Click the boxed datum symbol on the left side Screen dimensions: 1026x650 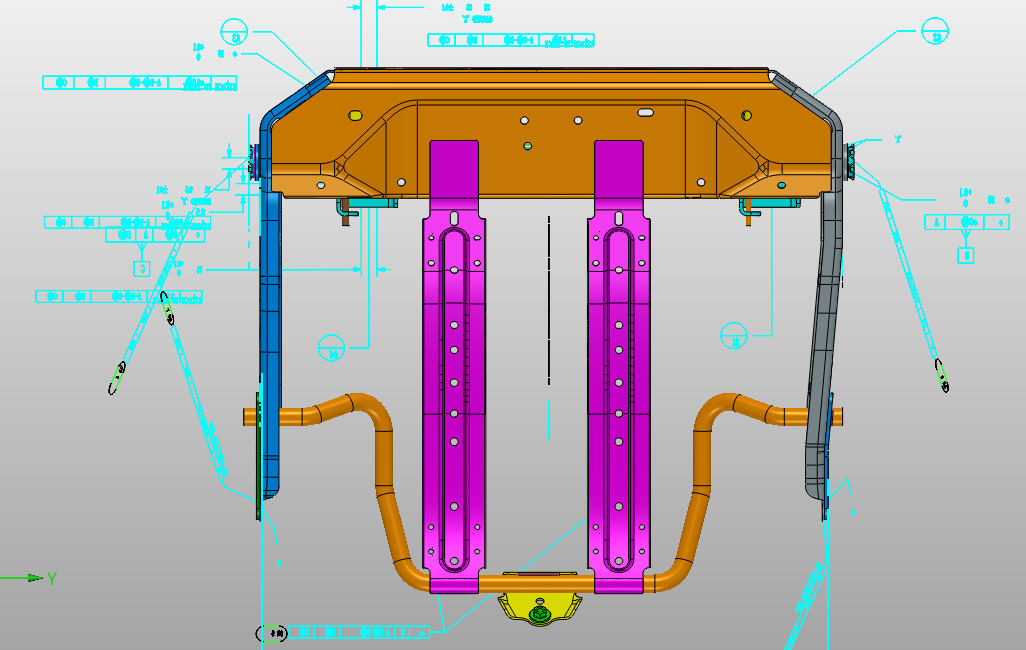(142, 268)
